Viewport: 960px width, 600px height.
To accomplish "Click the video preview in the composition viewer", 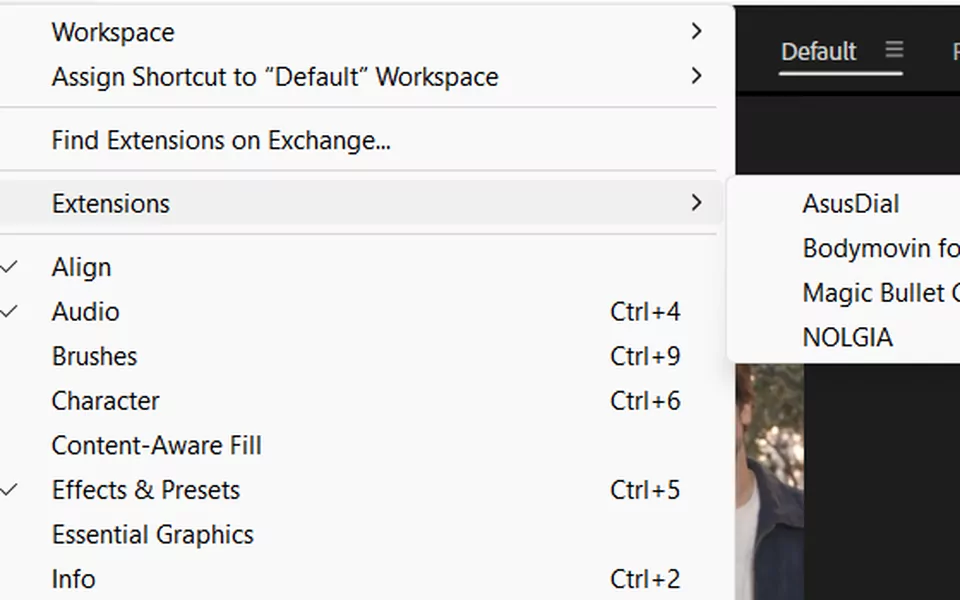I will tap(770, 481).
